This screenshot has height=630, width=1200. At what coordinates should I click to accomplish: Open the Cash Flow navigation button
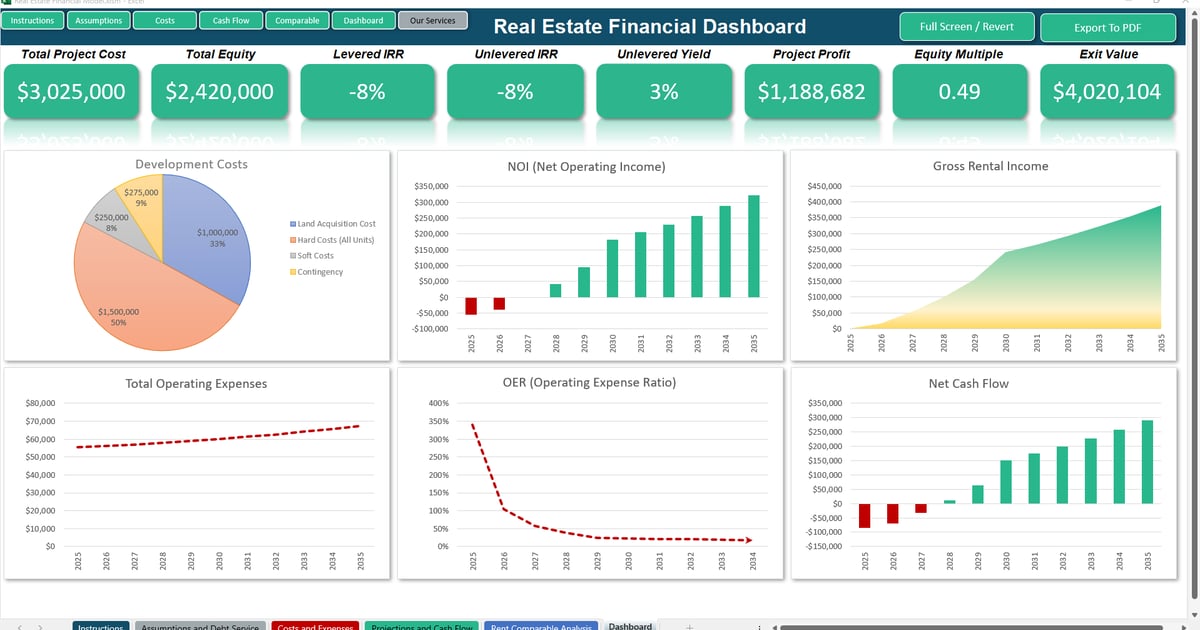point(231,21)
